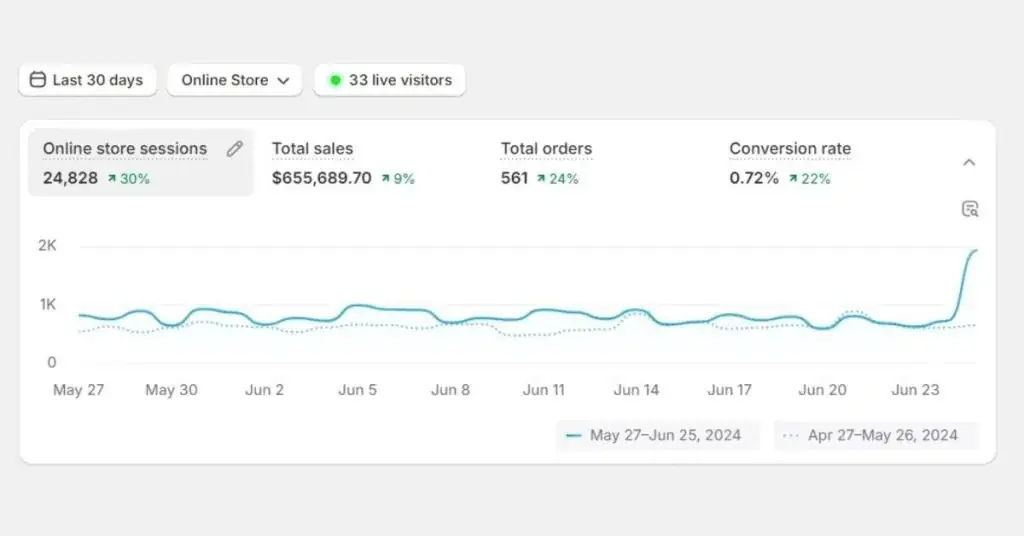Open the report view icon
Image resolution: width=1024 pixels, height=536 pixels.
click(970, 209)
